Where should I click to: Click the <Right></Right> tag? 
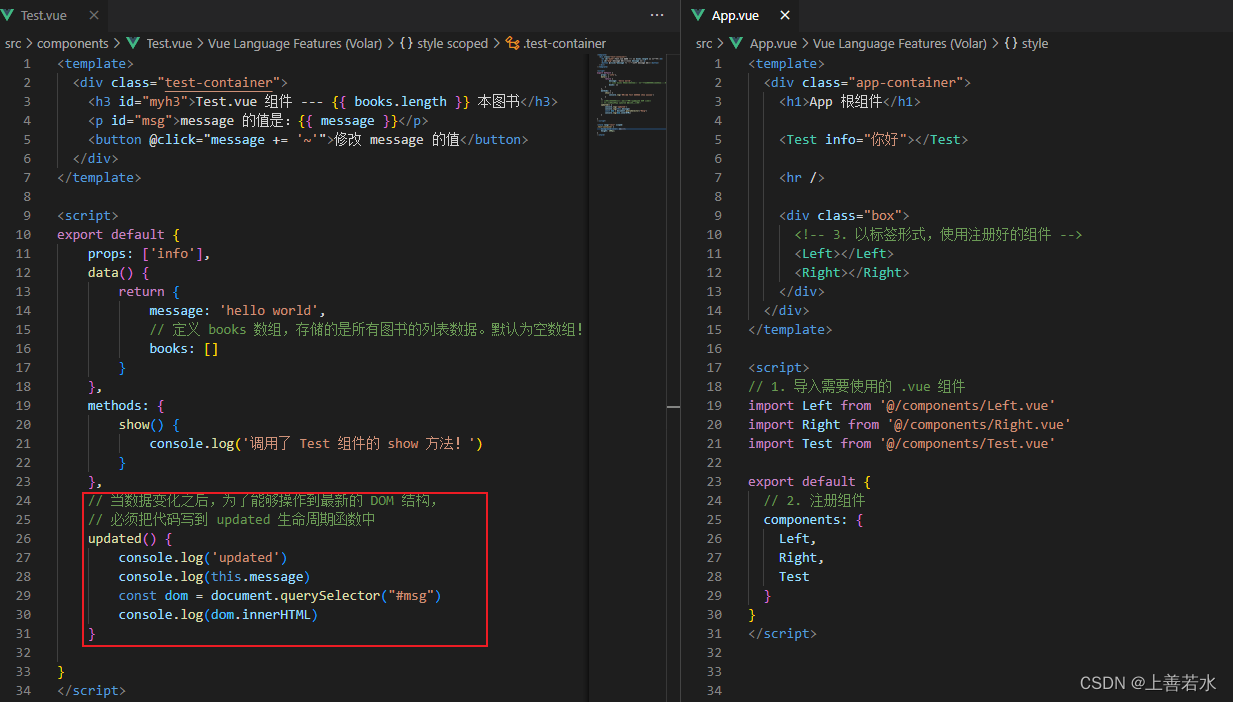(x=852, y=272)
